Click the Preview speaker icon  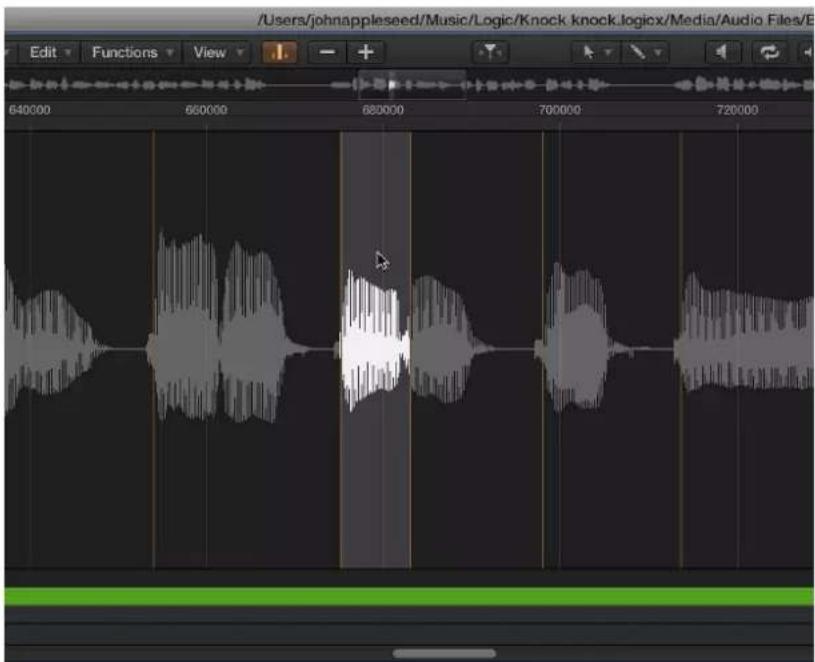[x=722, y=52]
